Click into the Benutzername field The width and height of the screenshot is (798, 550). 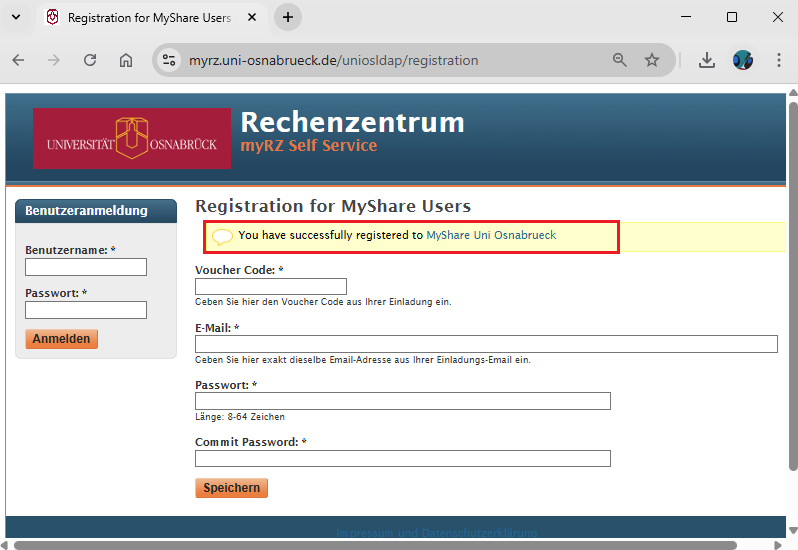(x=86, y=267)
